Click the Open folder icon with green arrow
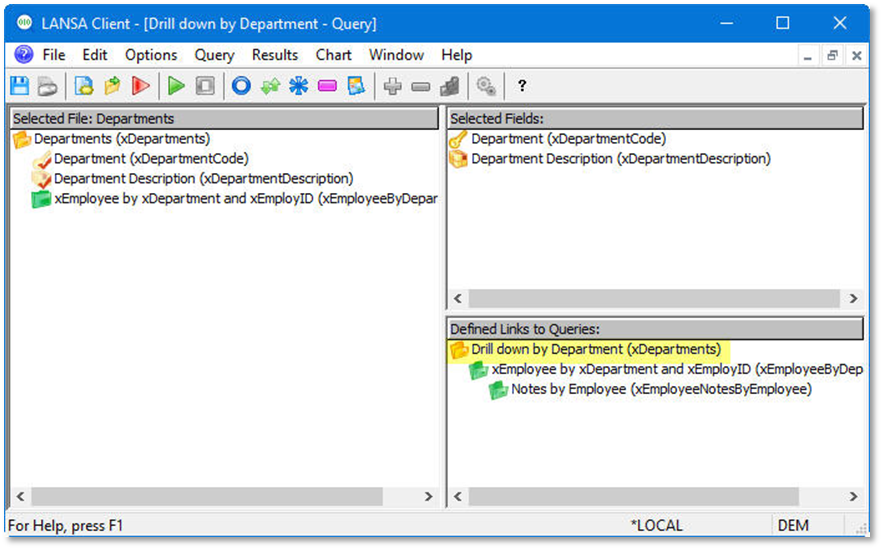The height and width of the screenshot is (549, 882). click(112, 86)
